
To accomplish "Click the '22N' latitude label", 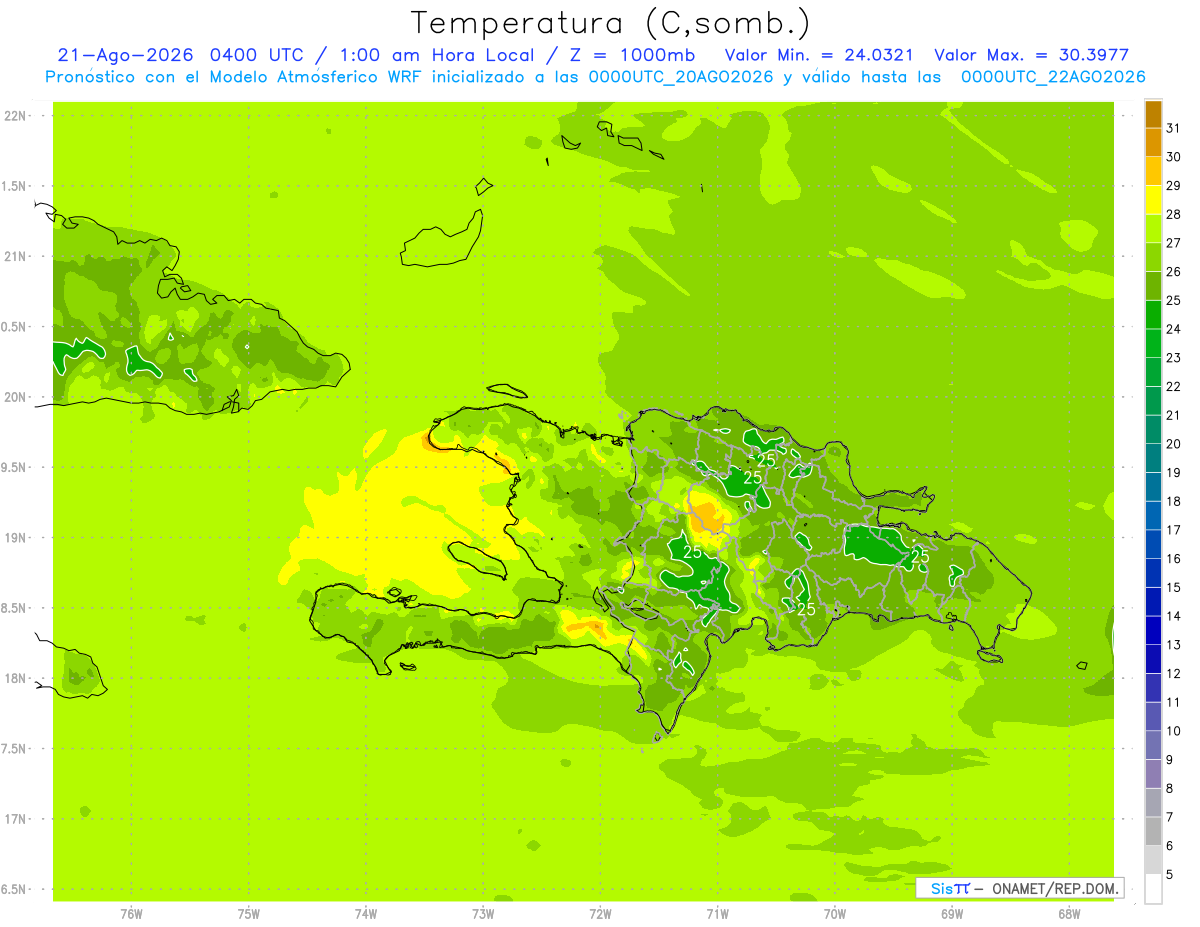I will coord(14,116).
